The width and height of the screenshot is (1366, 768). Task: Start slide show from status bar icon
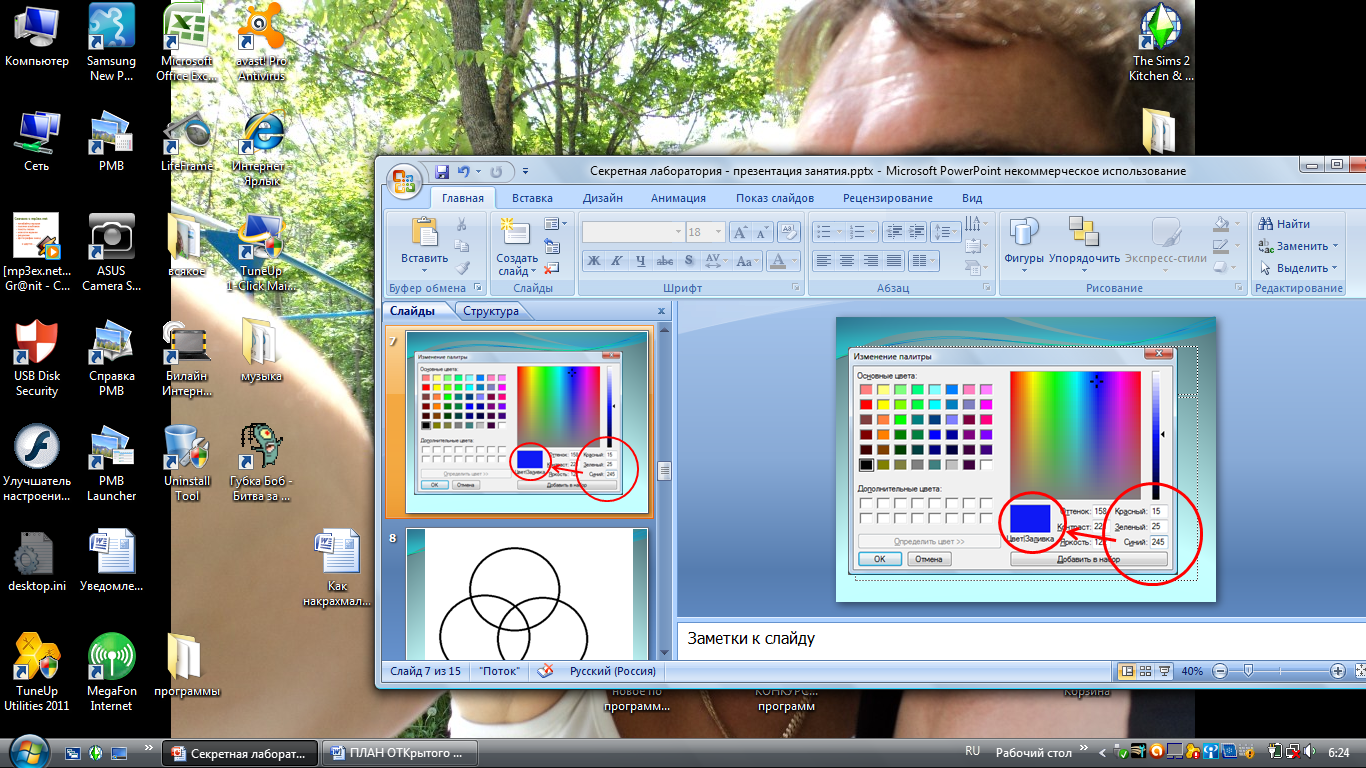(x=1166, y=671)
